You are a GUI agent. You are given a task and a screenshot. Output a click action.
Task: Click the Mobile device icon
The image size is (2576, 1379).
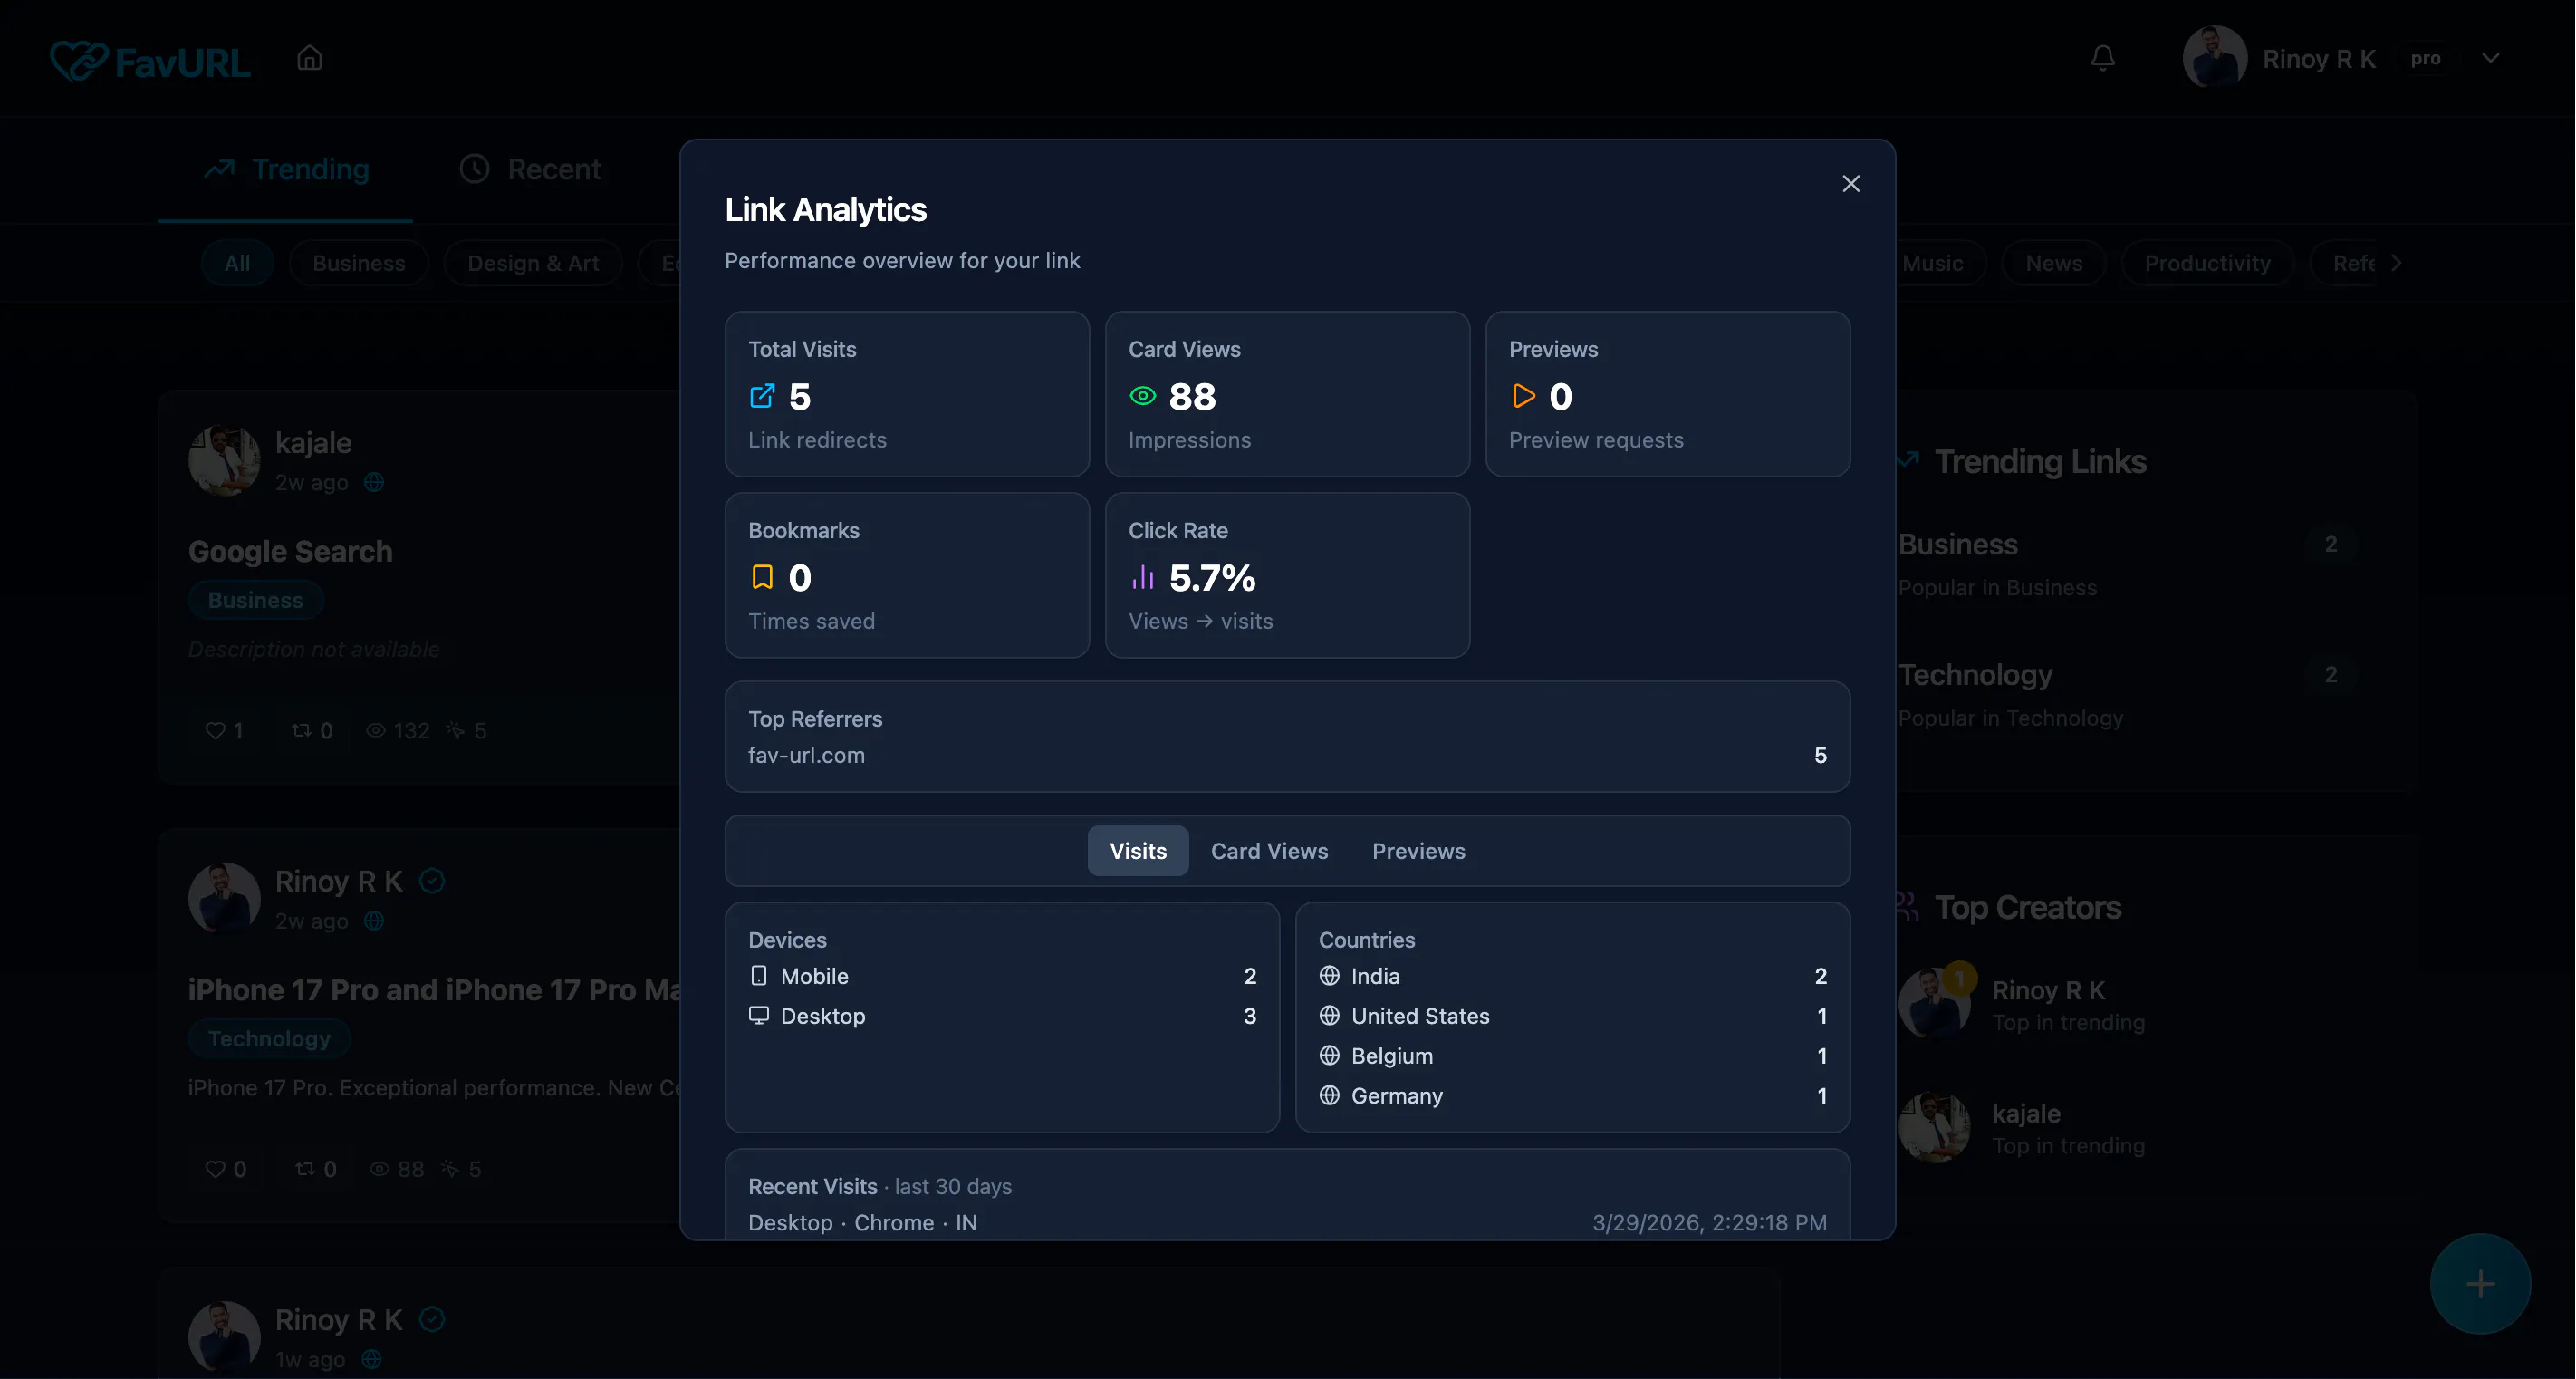(759, 976)
